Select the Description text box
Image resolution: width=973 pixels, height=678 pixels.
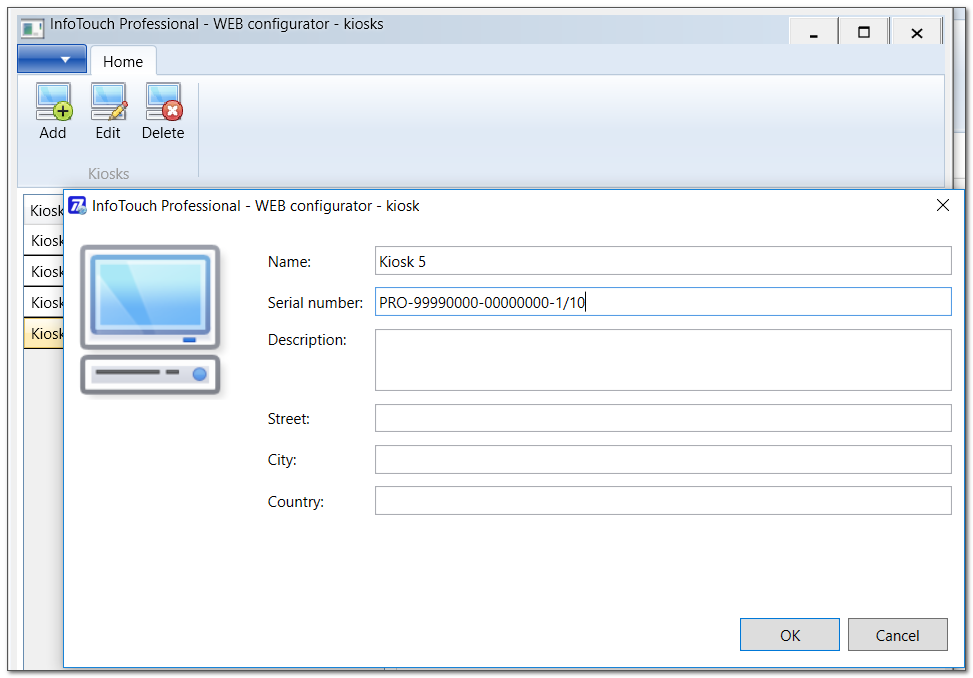(662, 360)
